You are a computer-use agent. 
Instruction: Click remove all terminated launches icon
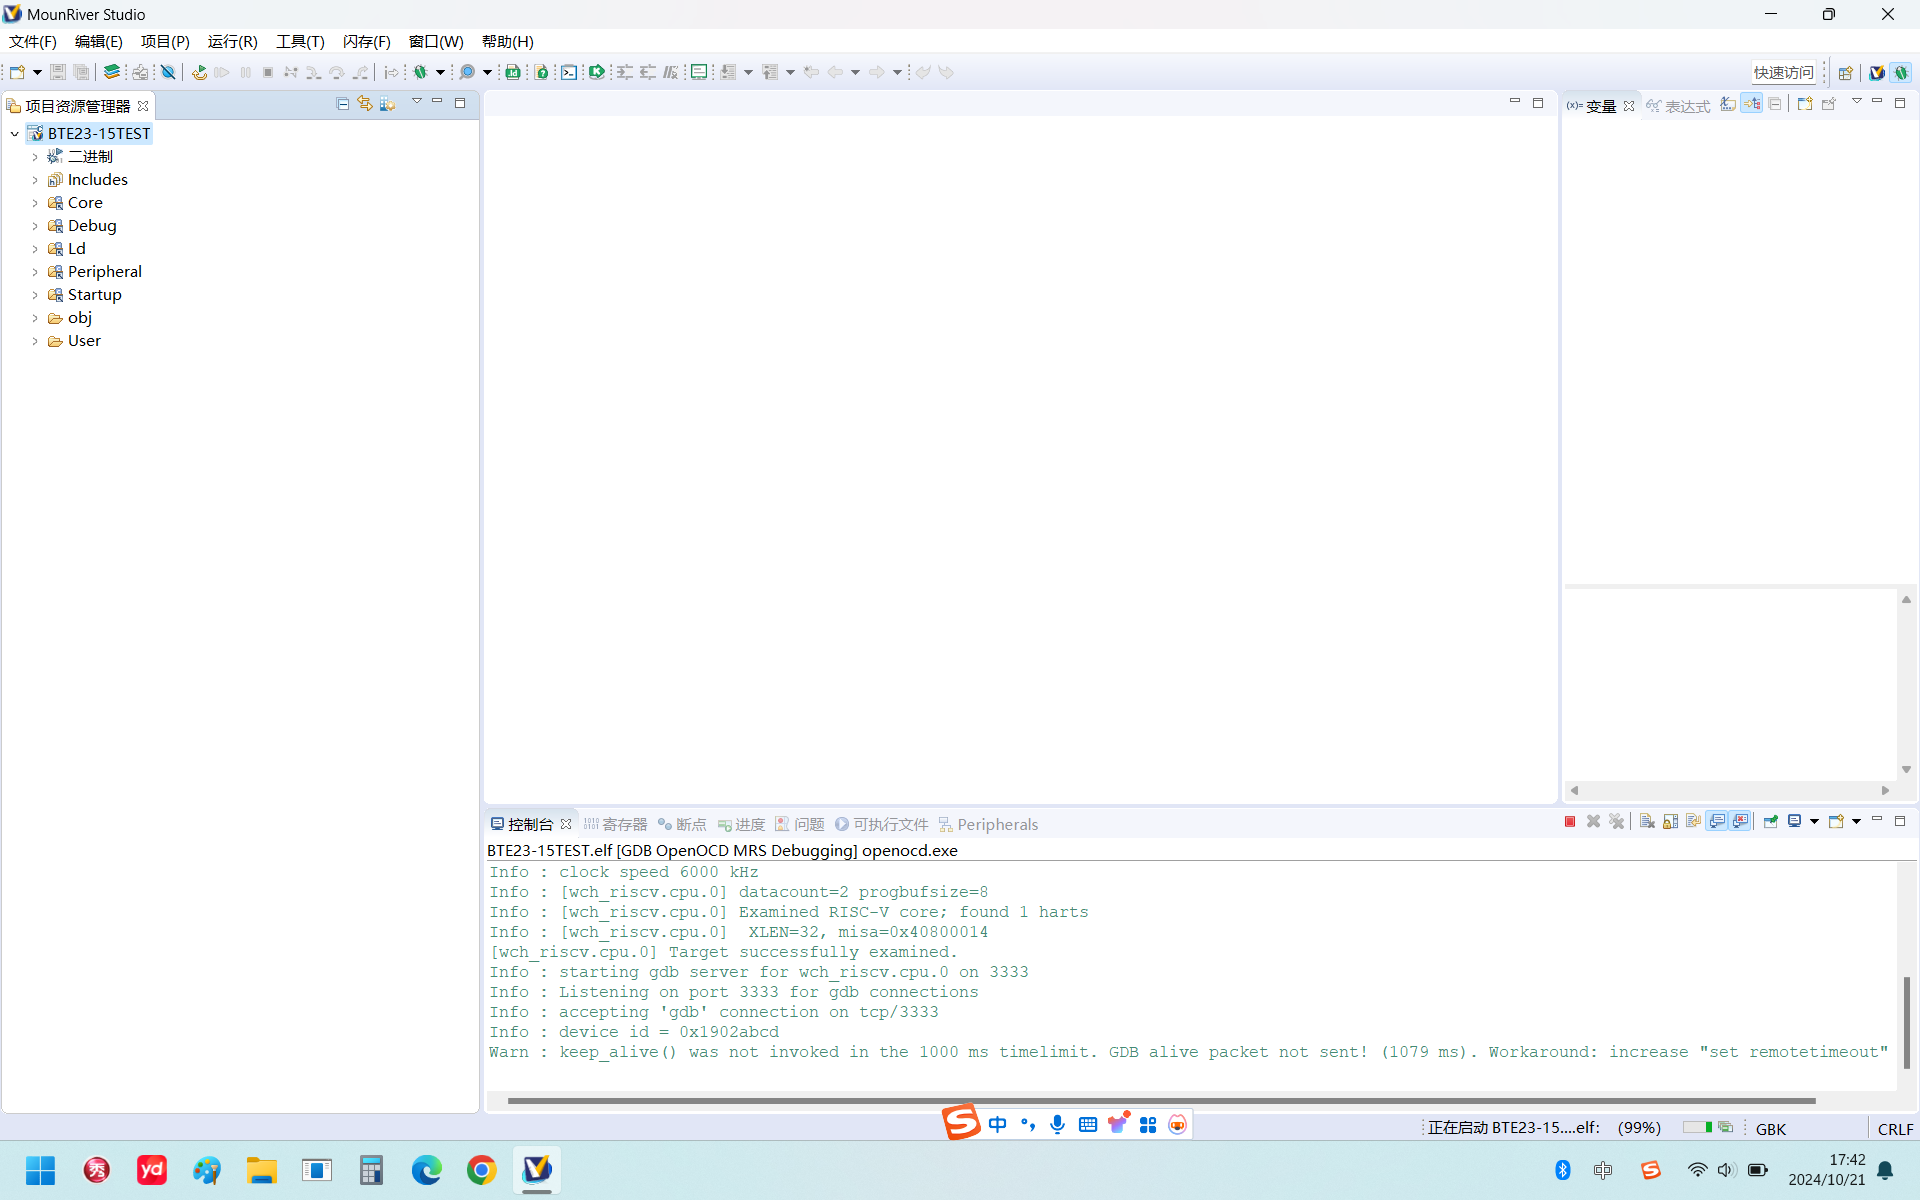1617,822
